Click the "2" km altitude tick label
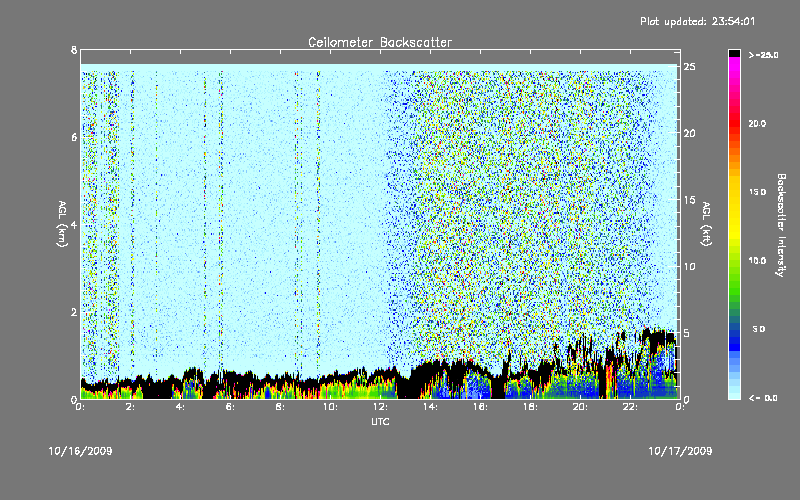800x500 pixels. pos(74,312)
